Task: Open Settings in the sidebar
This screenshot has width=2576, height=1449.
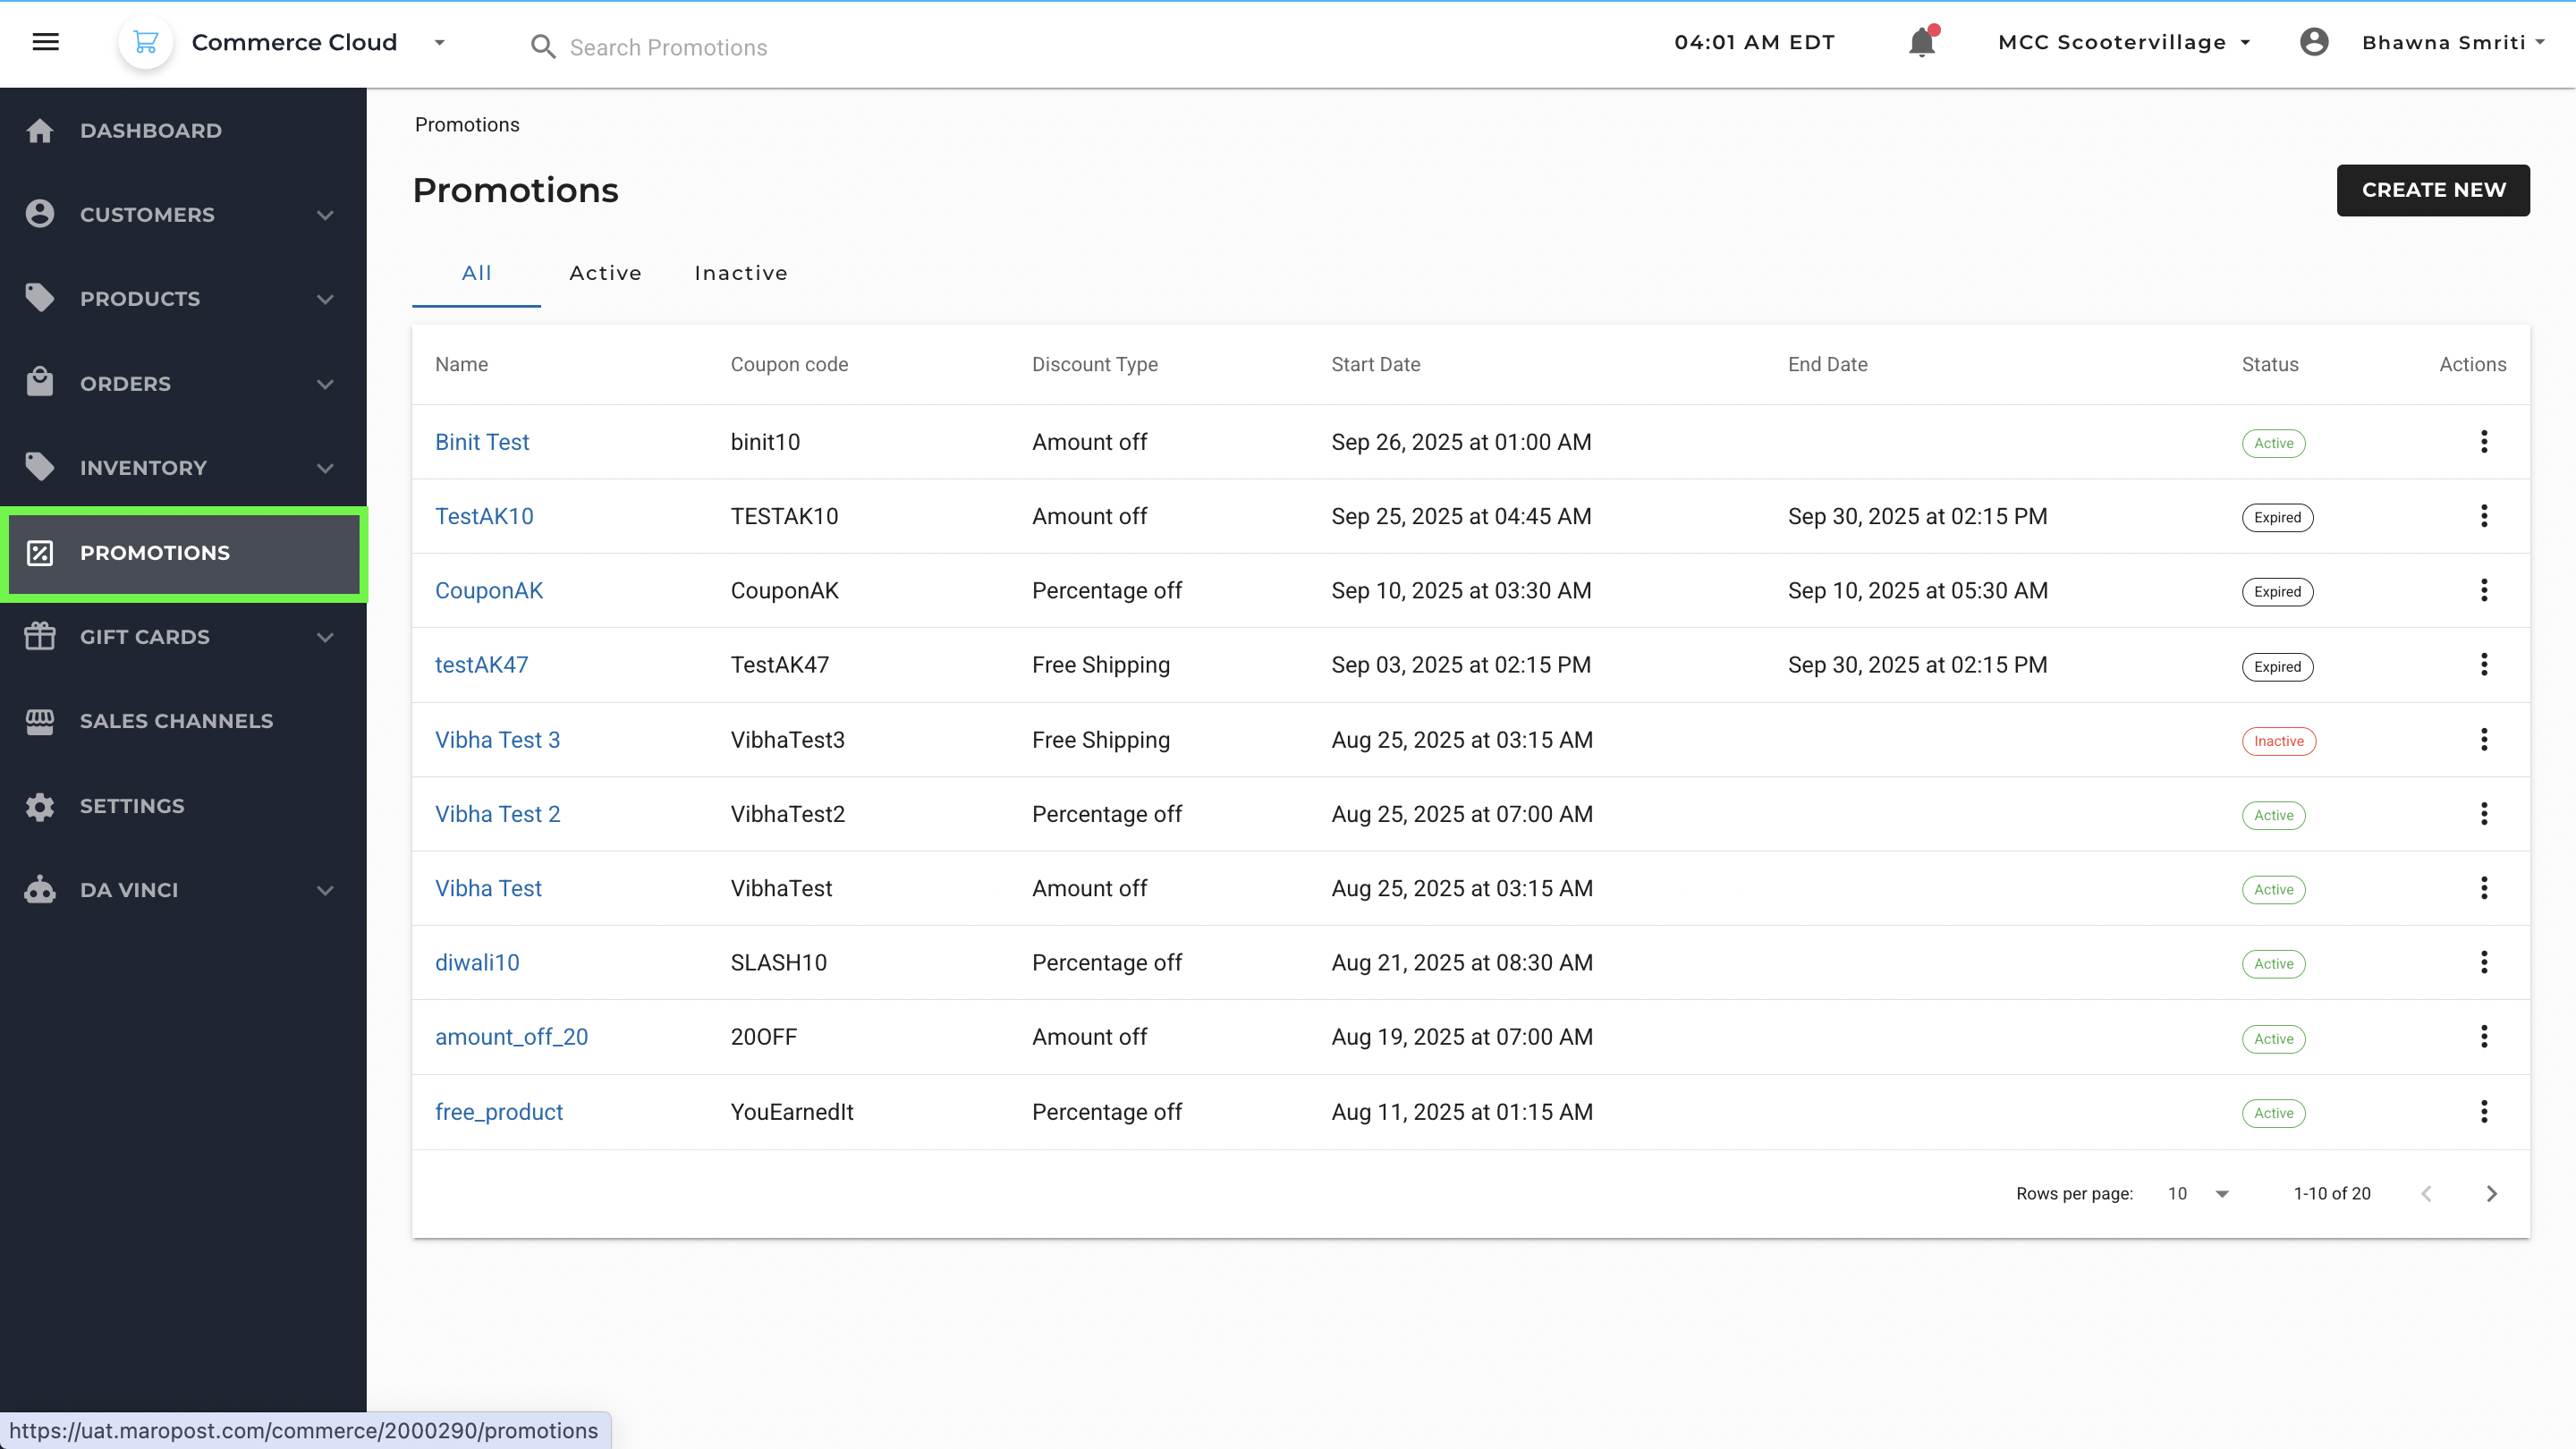Action: tap(132, 806)
